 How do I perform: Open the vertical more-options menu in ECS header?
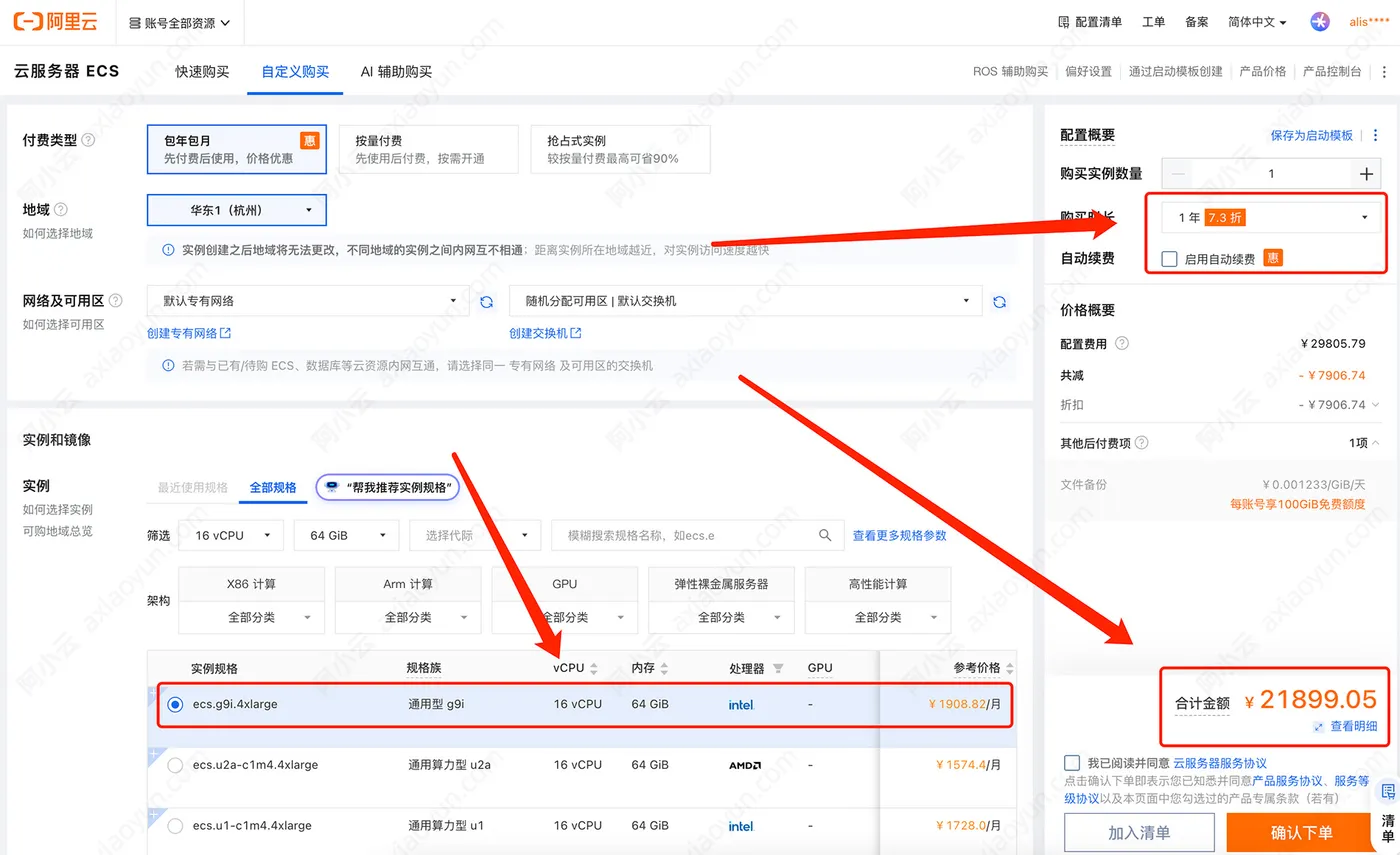[1384, 72]
